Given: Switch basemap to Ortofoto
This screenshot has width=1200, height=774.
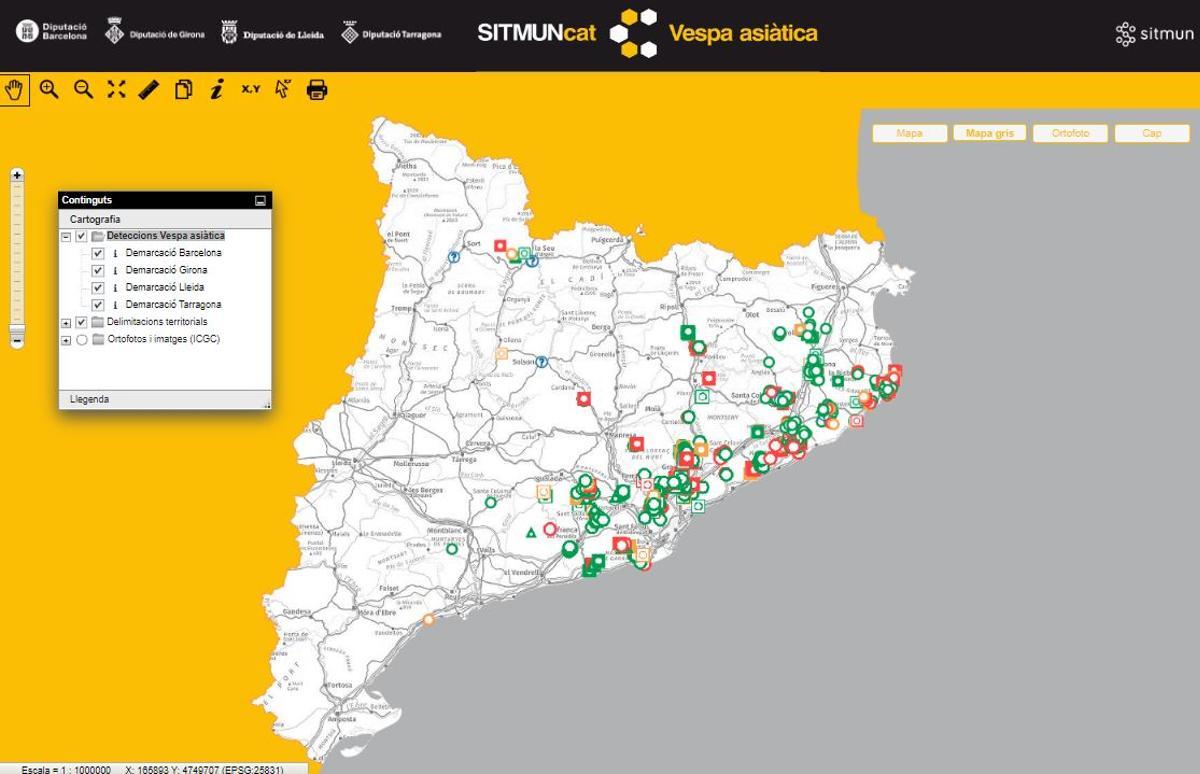Looking at the screenshot, I should pyautogui.click(x=1070, y=132).
